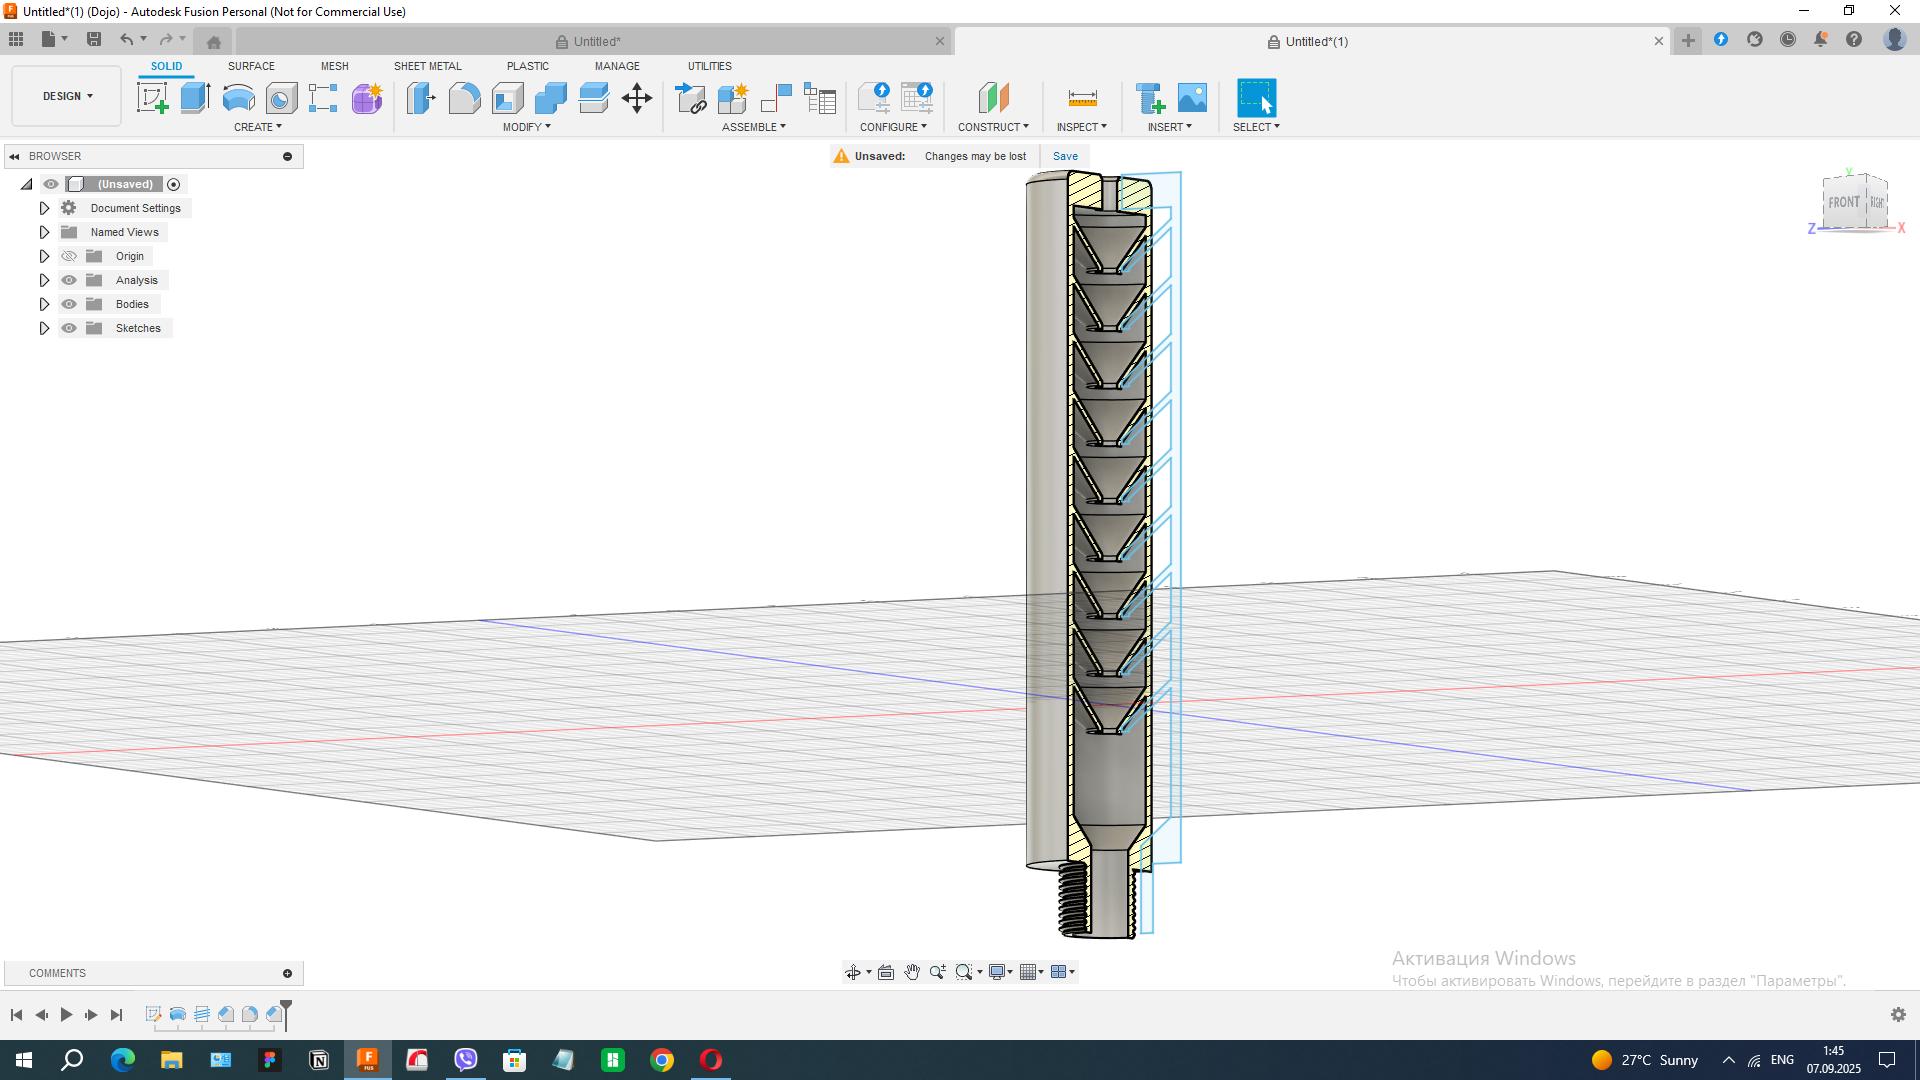The image size is (1920, 1080).
Task: Click the Extrude tool icon
Action: point(195,98)
